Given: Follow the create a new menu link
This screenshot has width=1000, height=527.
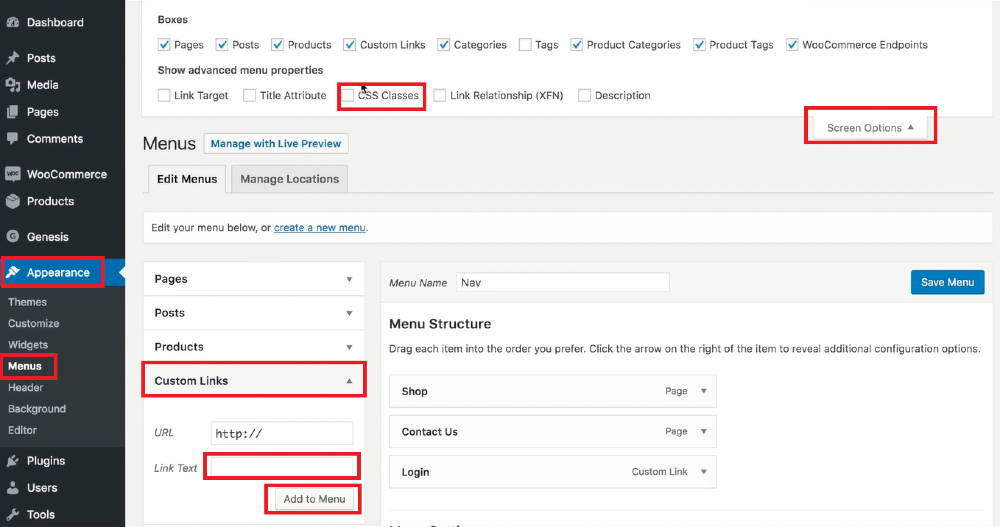Looking at the screenshot, I should point(320,228).
